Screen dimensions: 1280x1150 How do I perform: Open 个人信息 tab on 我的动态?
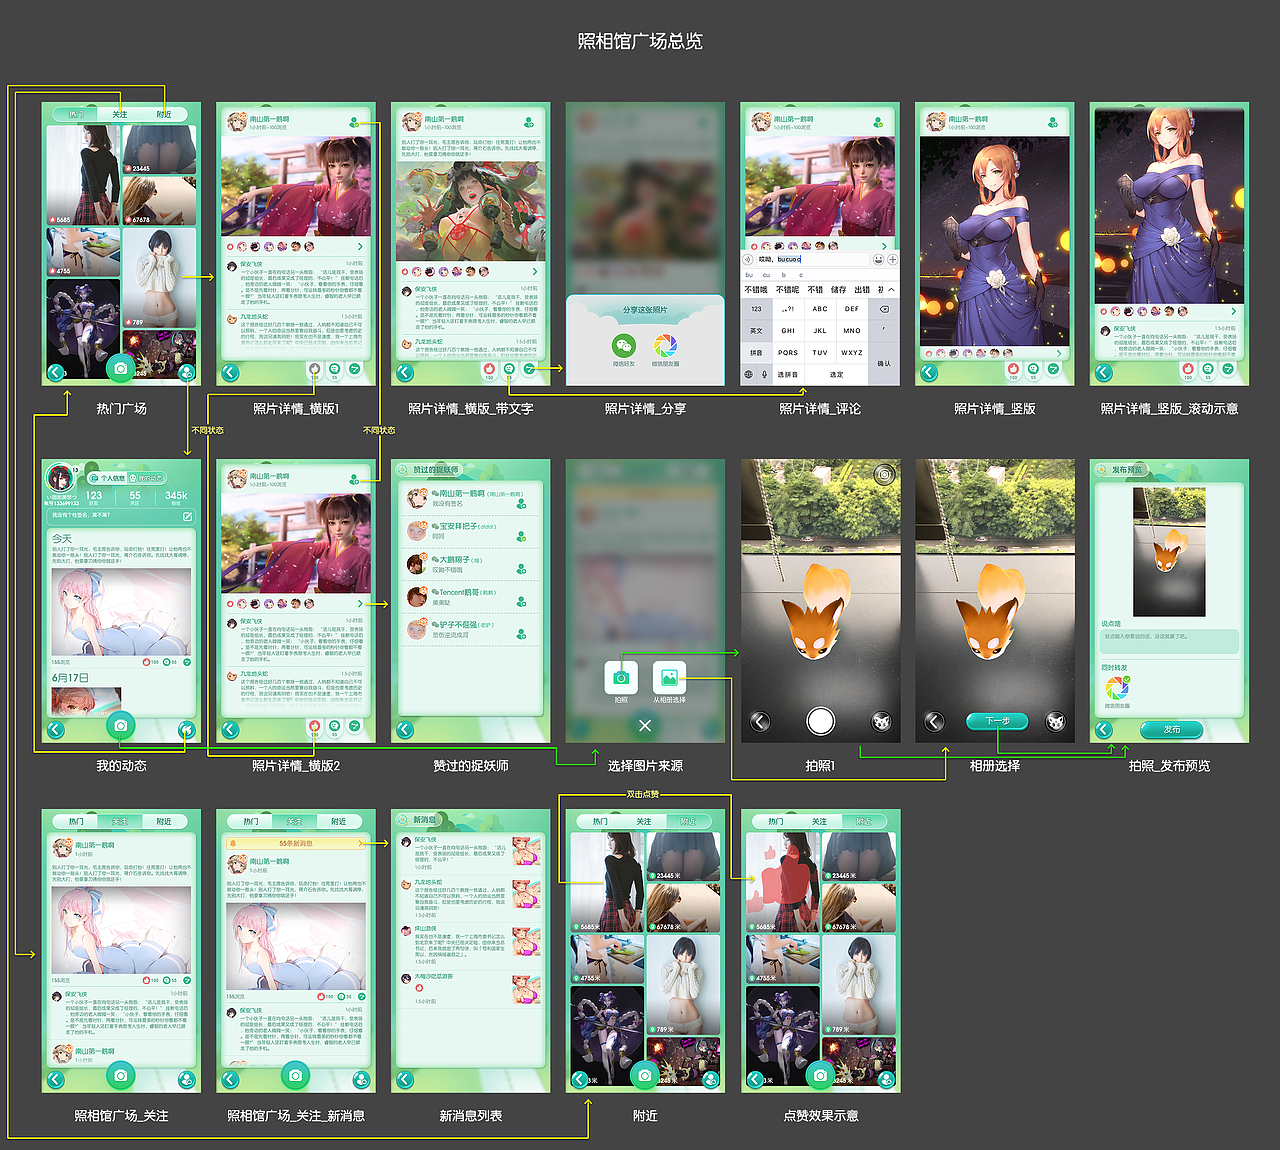(109, 478)
